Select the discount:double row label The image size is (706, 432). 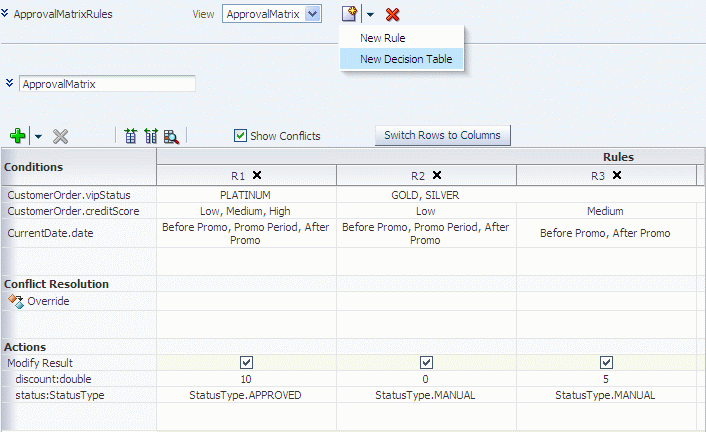pos(54,379)
